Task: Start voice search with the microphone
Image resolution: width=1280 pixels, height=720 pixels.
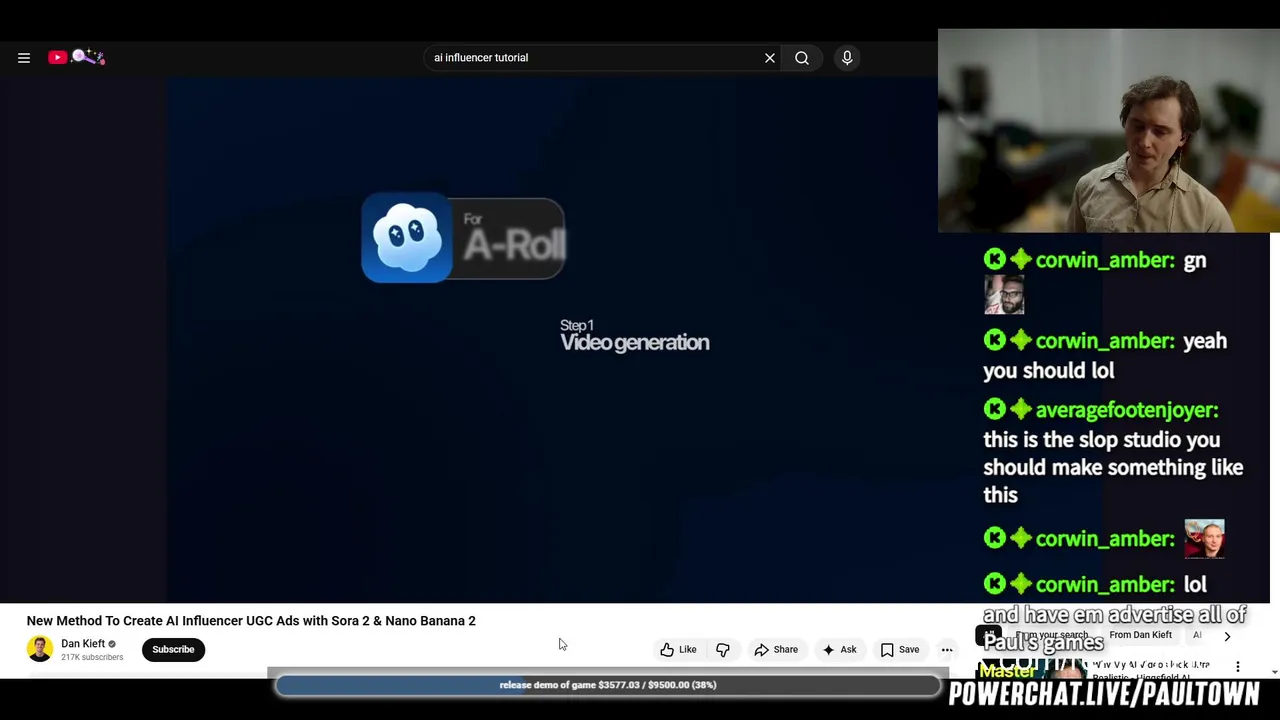Action: (x=847, y=58)
